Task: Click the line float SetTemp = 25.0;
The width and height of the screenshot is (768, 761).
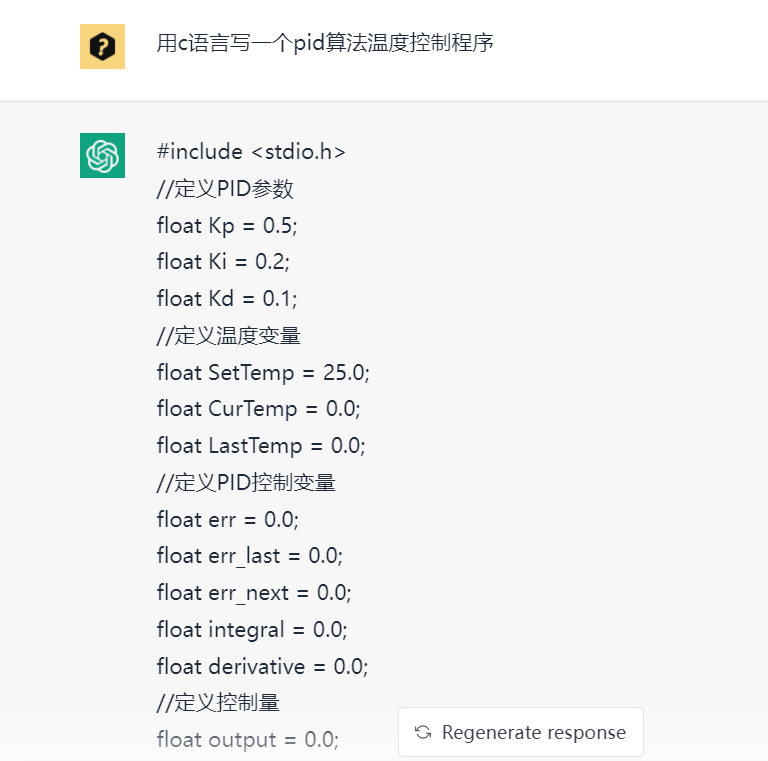Action: tap(263, 372)
